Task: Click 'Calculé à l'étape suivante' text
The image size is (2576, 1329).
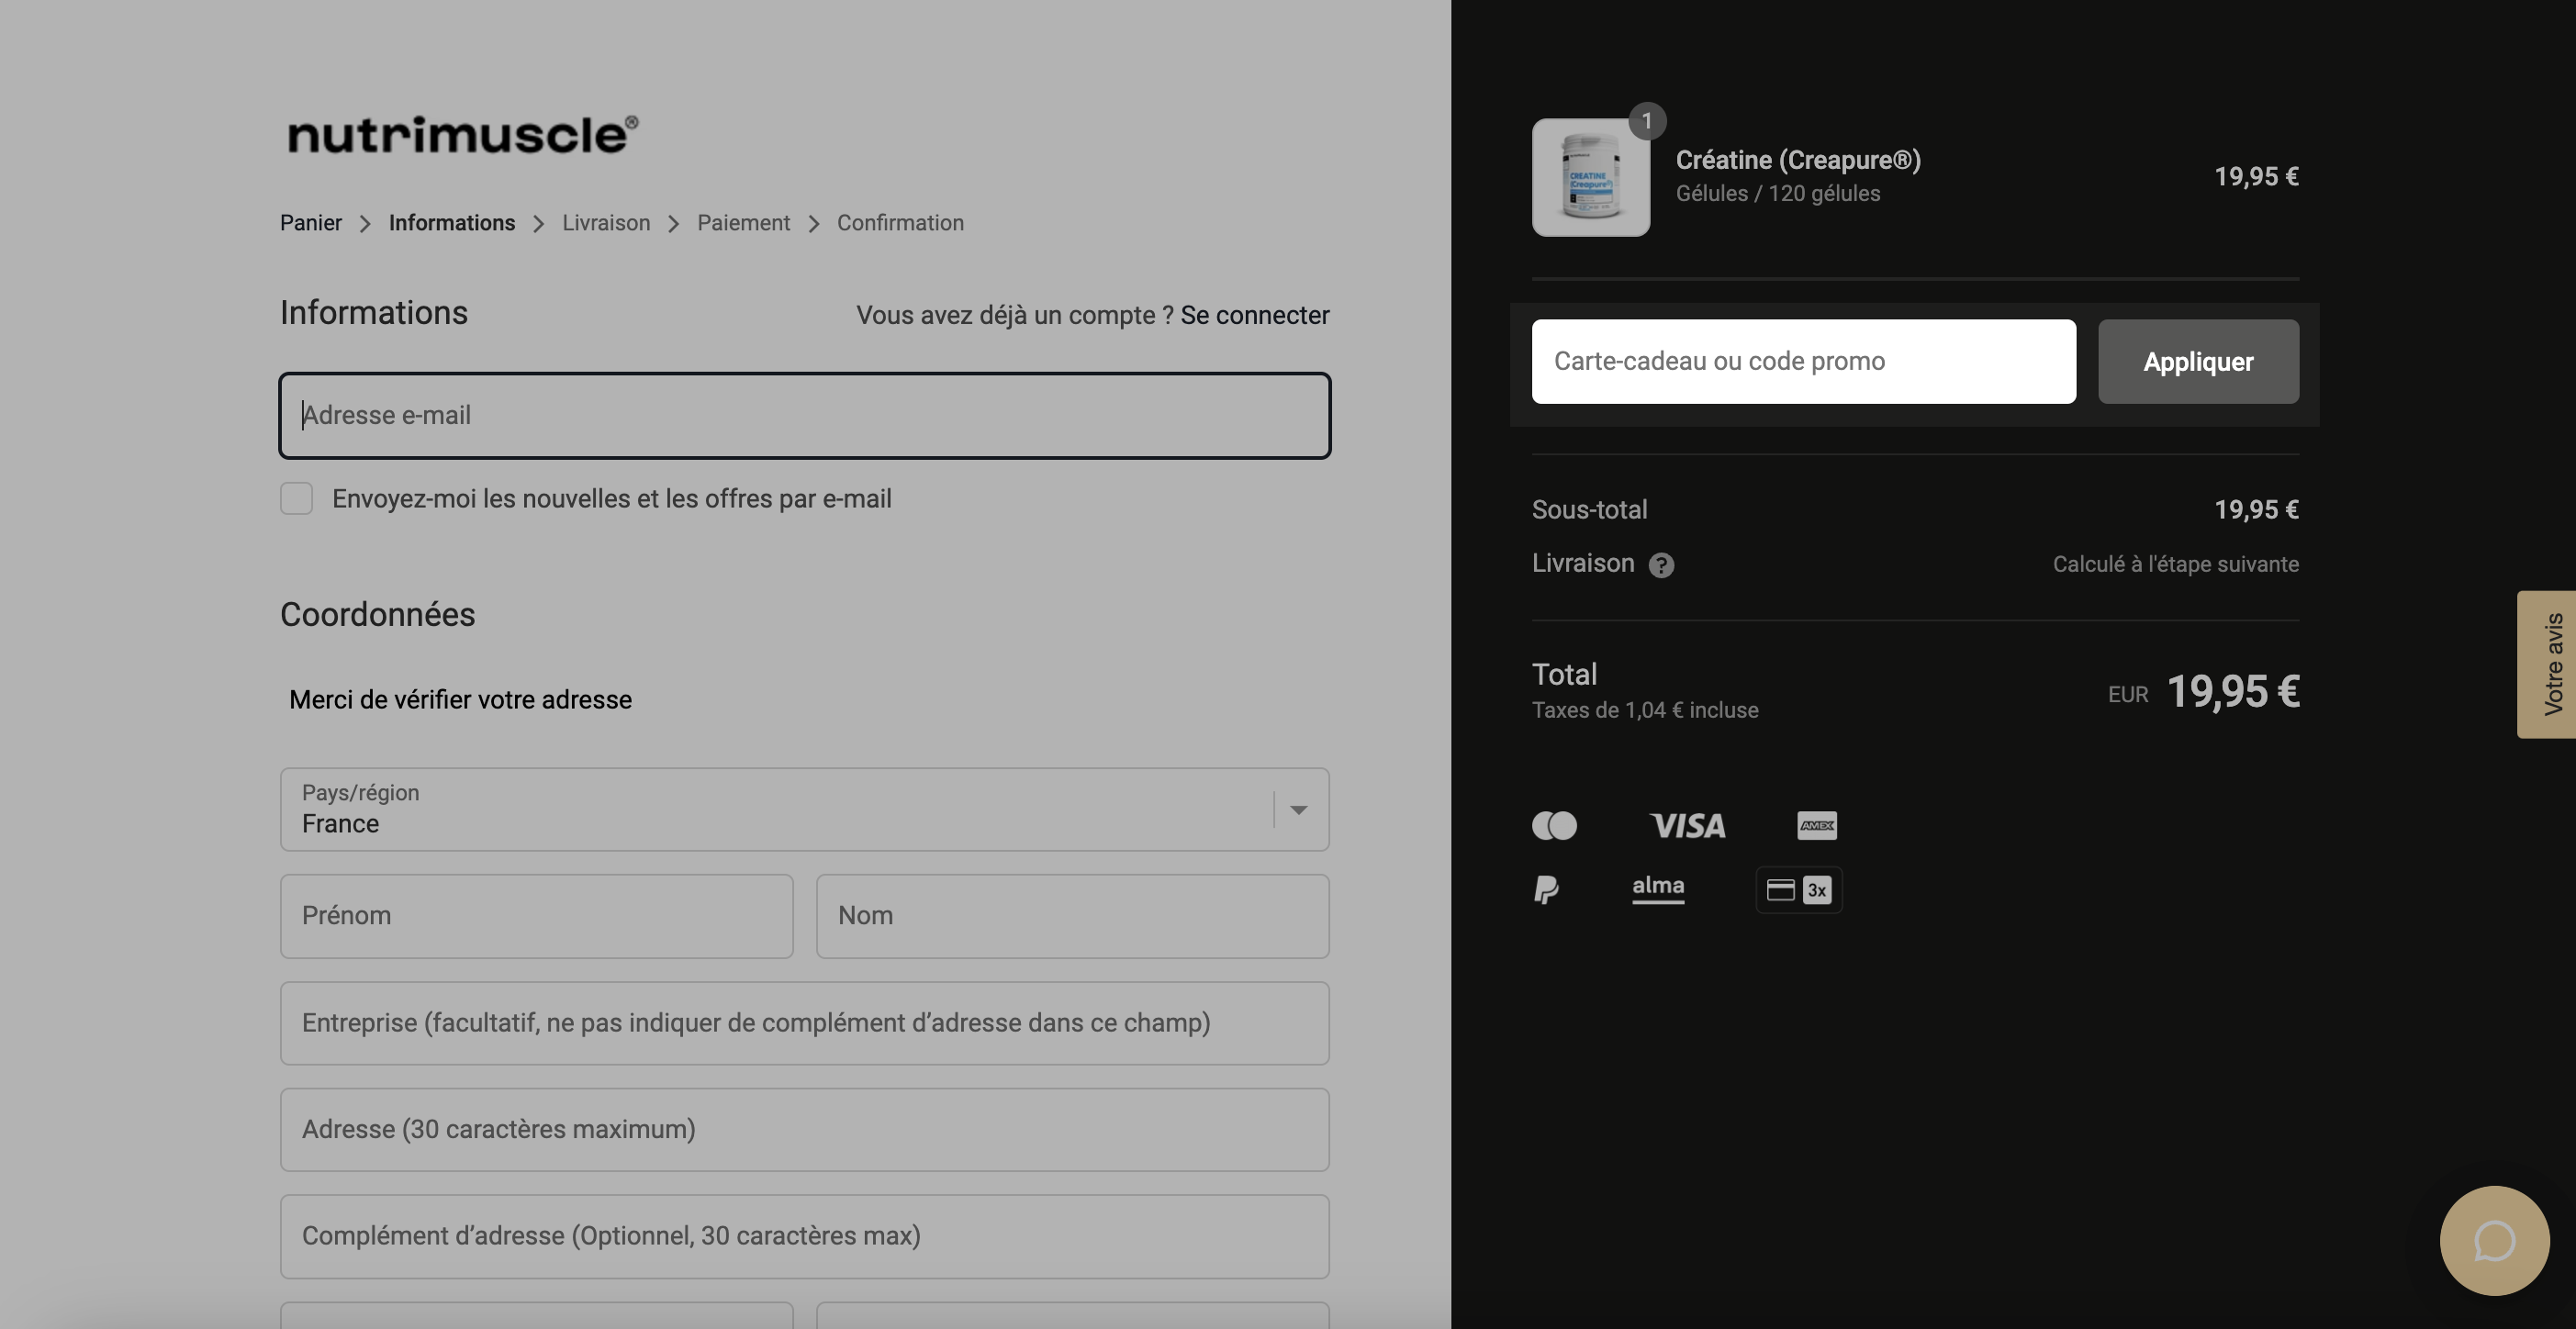Action: (2175, 564)
